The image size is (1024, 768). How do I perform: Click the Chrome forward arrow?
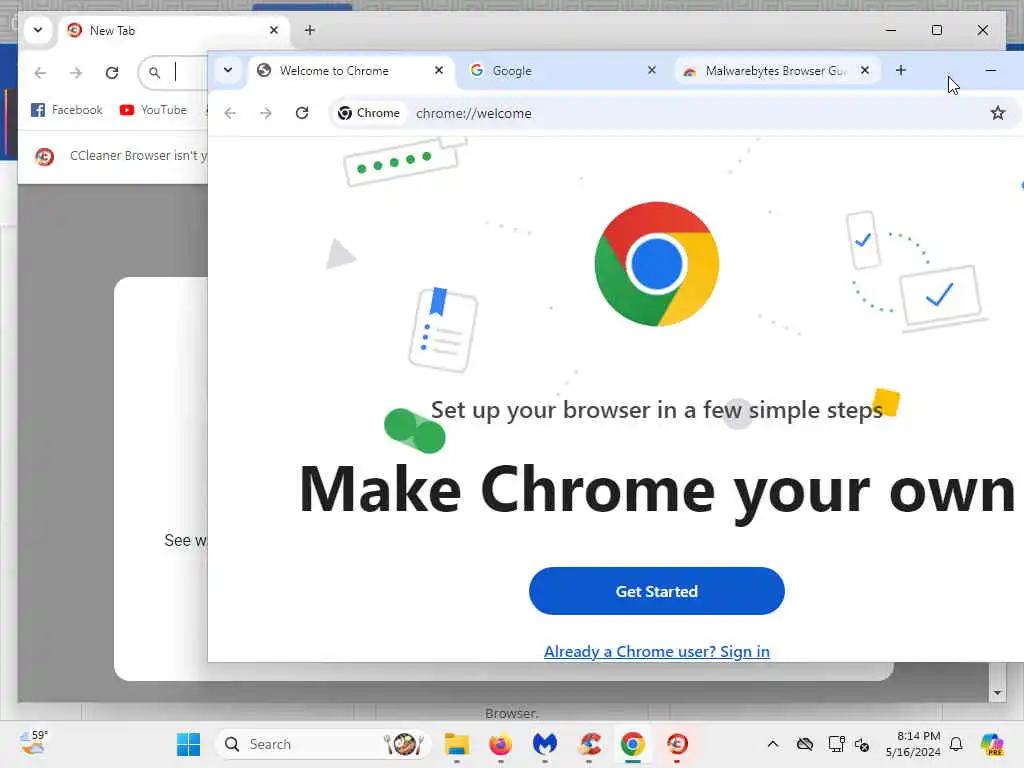click(x=266, y=113)
